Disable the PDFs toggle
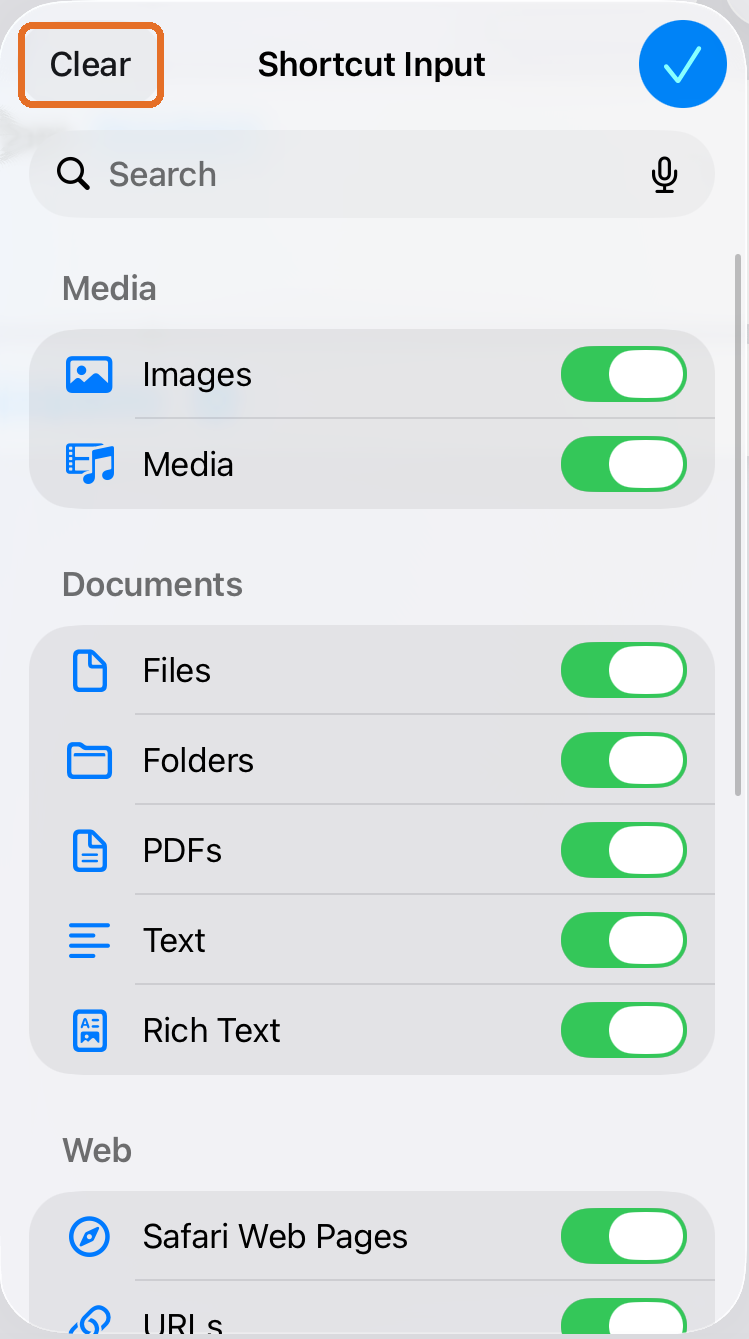Screen dimensions: 749x1339 (624, 850)
